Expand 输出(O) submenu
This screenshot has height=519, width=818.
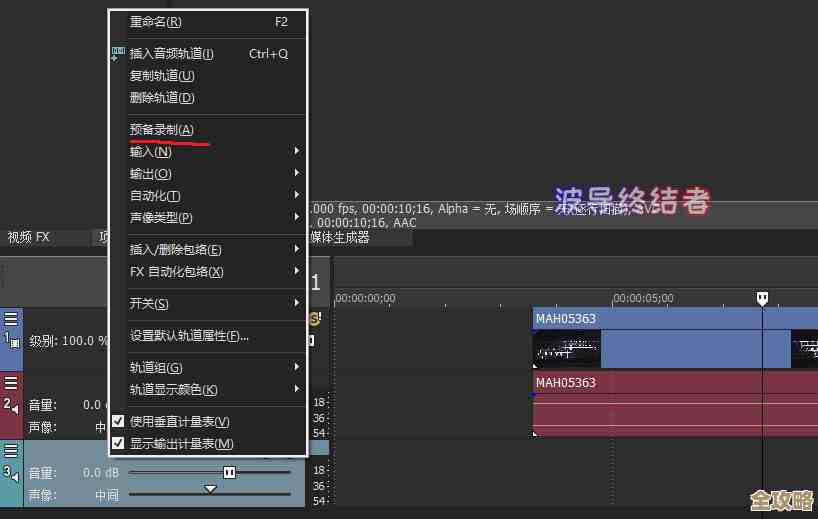[208, 174]
